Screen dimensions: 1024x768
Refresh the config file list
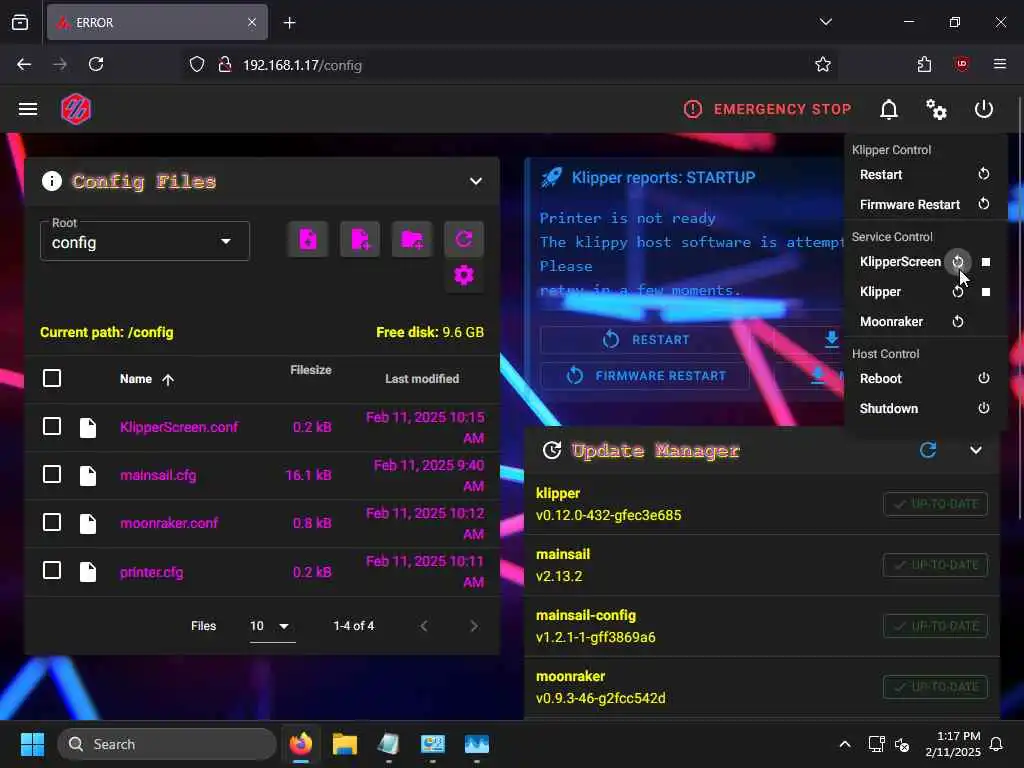pyautogui.click(x=464, y=239)
